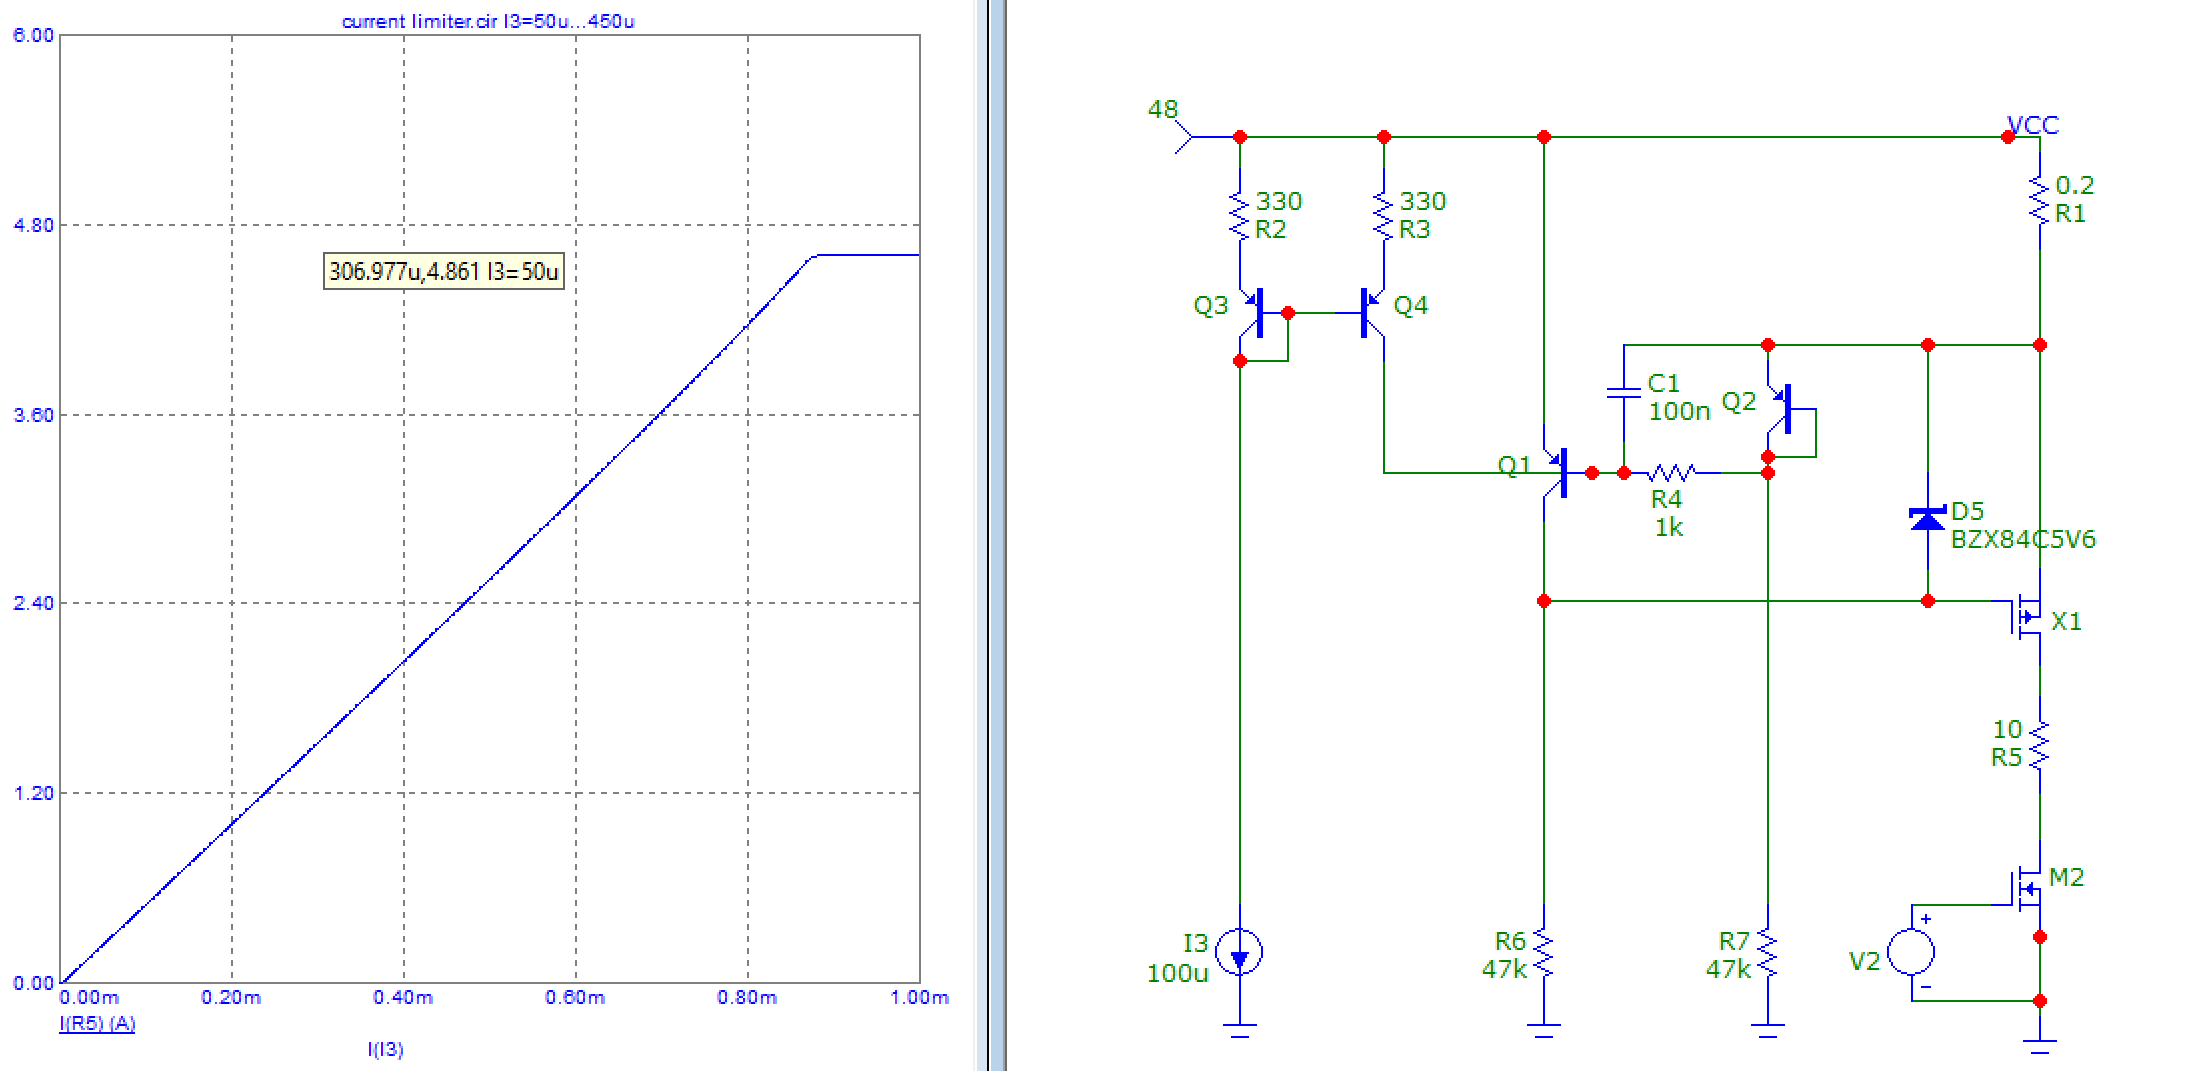Screen dimensions: 2187x1071
Task: Select the R7 resistor symbol
Action: (1768, 954)
